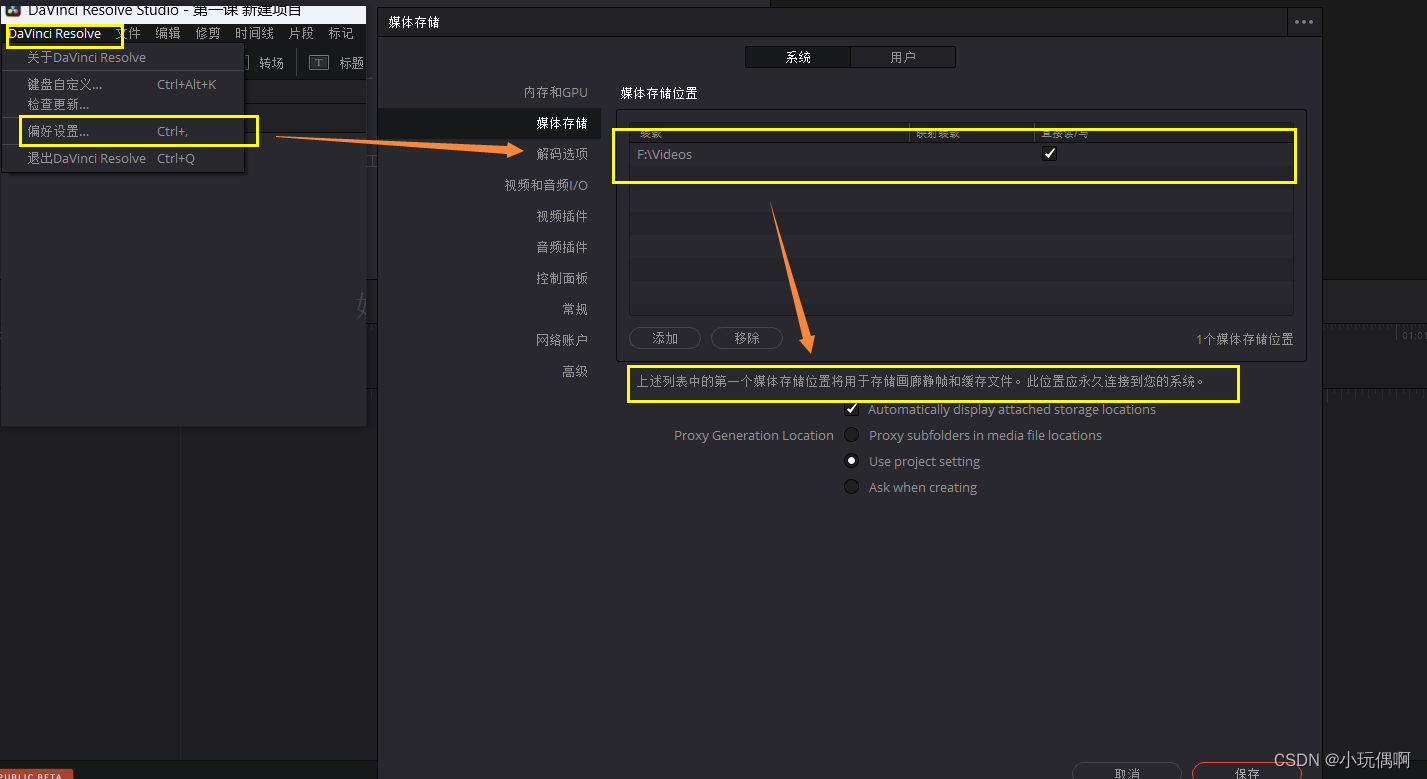Click the 媒体存储位置 heading
This screenshot has width=1427, height=779.
(x=659, y=93)
